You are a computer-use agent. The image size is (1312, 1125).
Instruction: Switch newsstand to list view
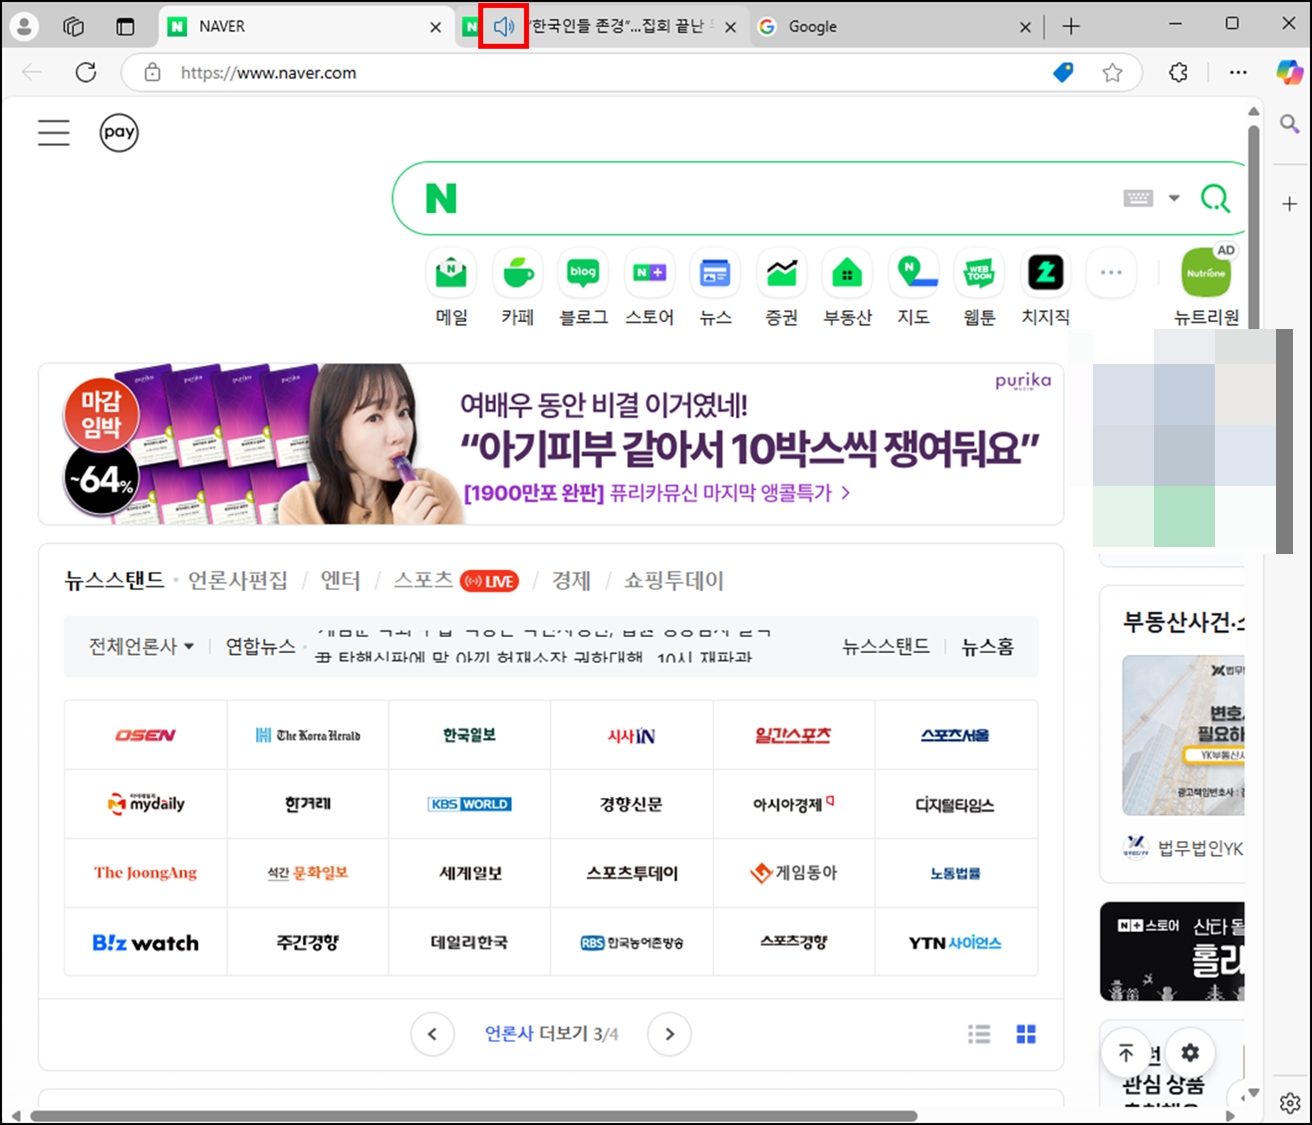pos(979,1034)
